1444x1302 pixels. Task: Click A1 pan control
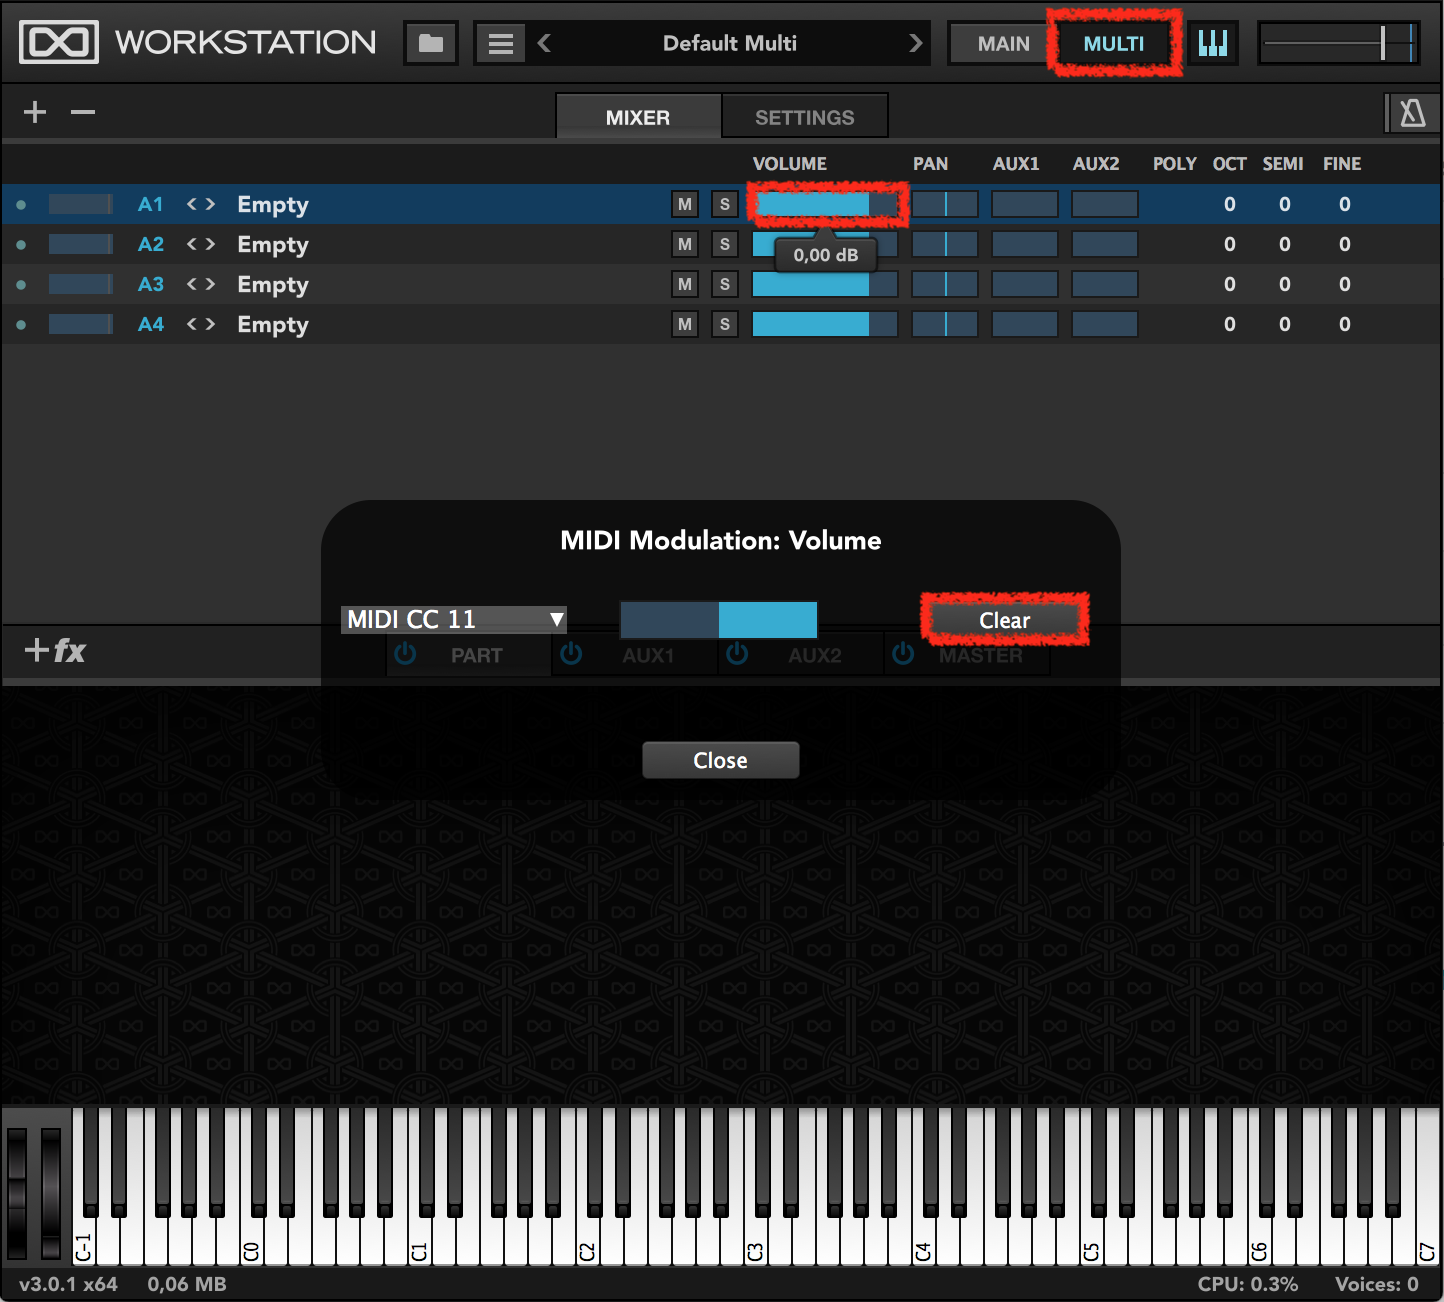tap(945, 204)
